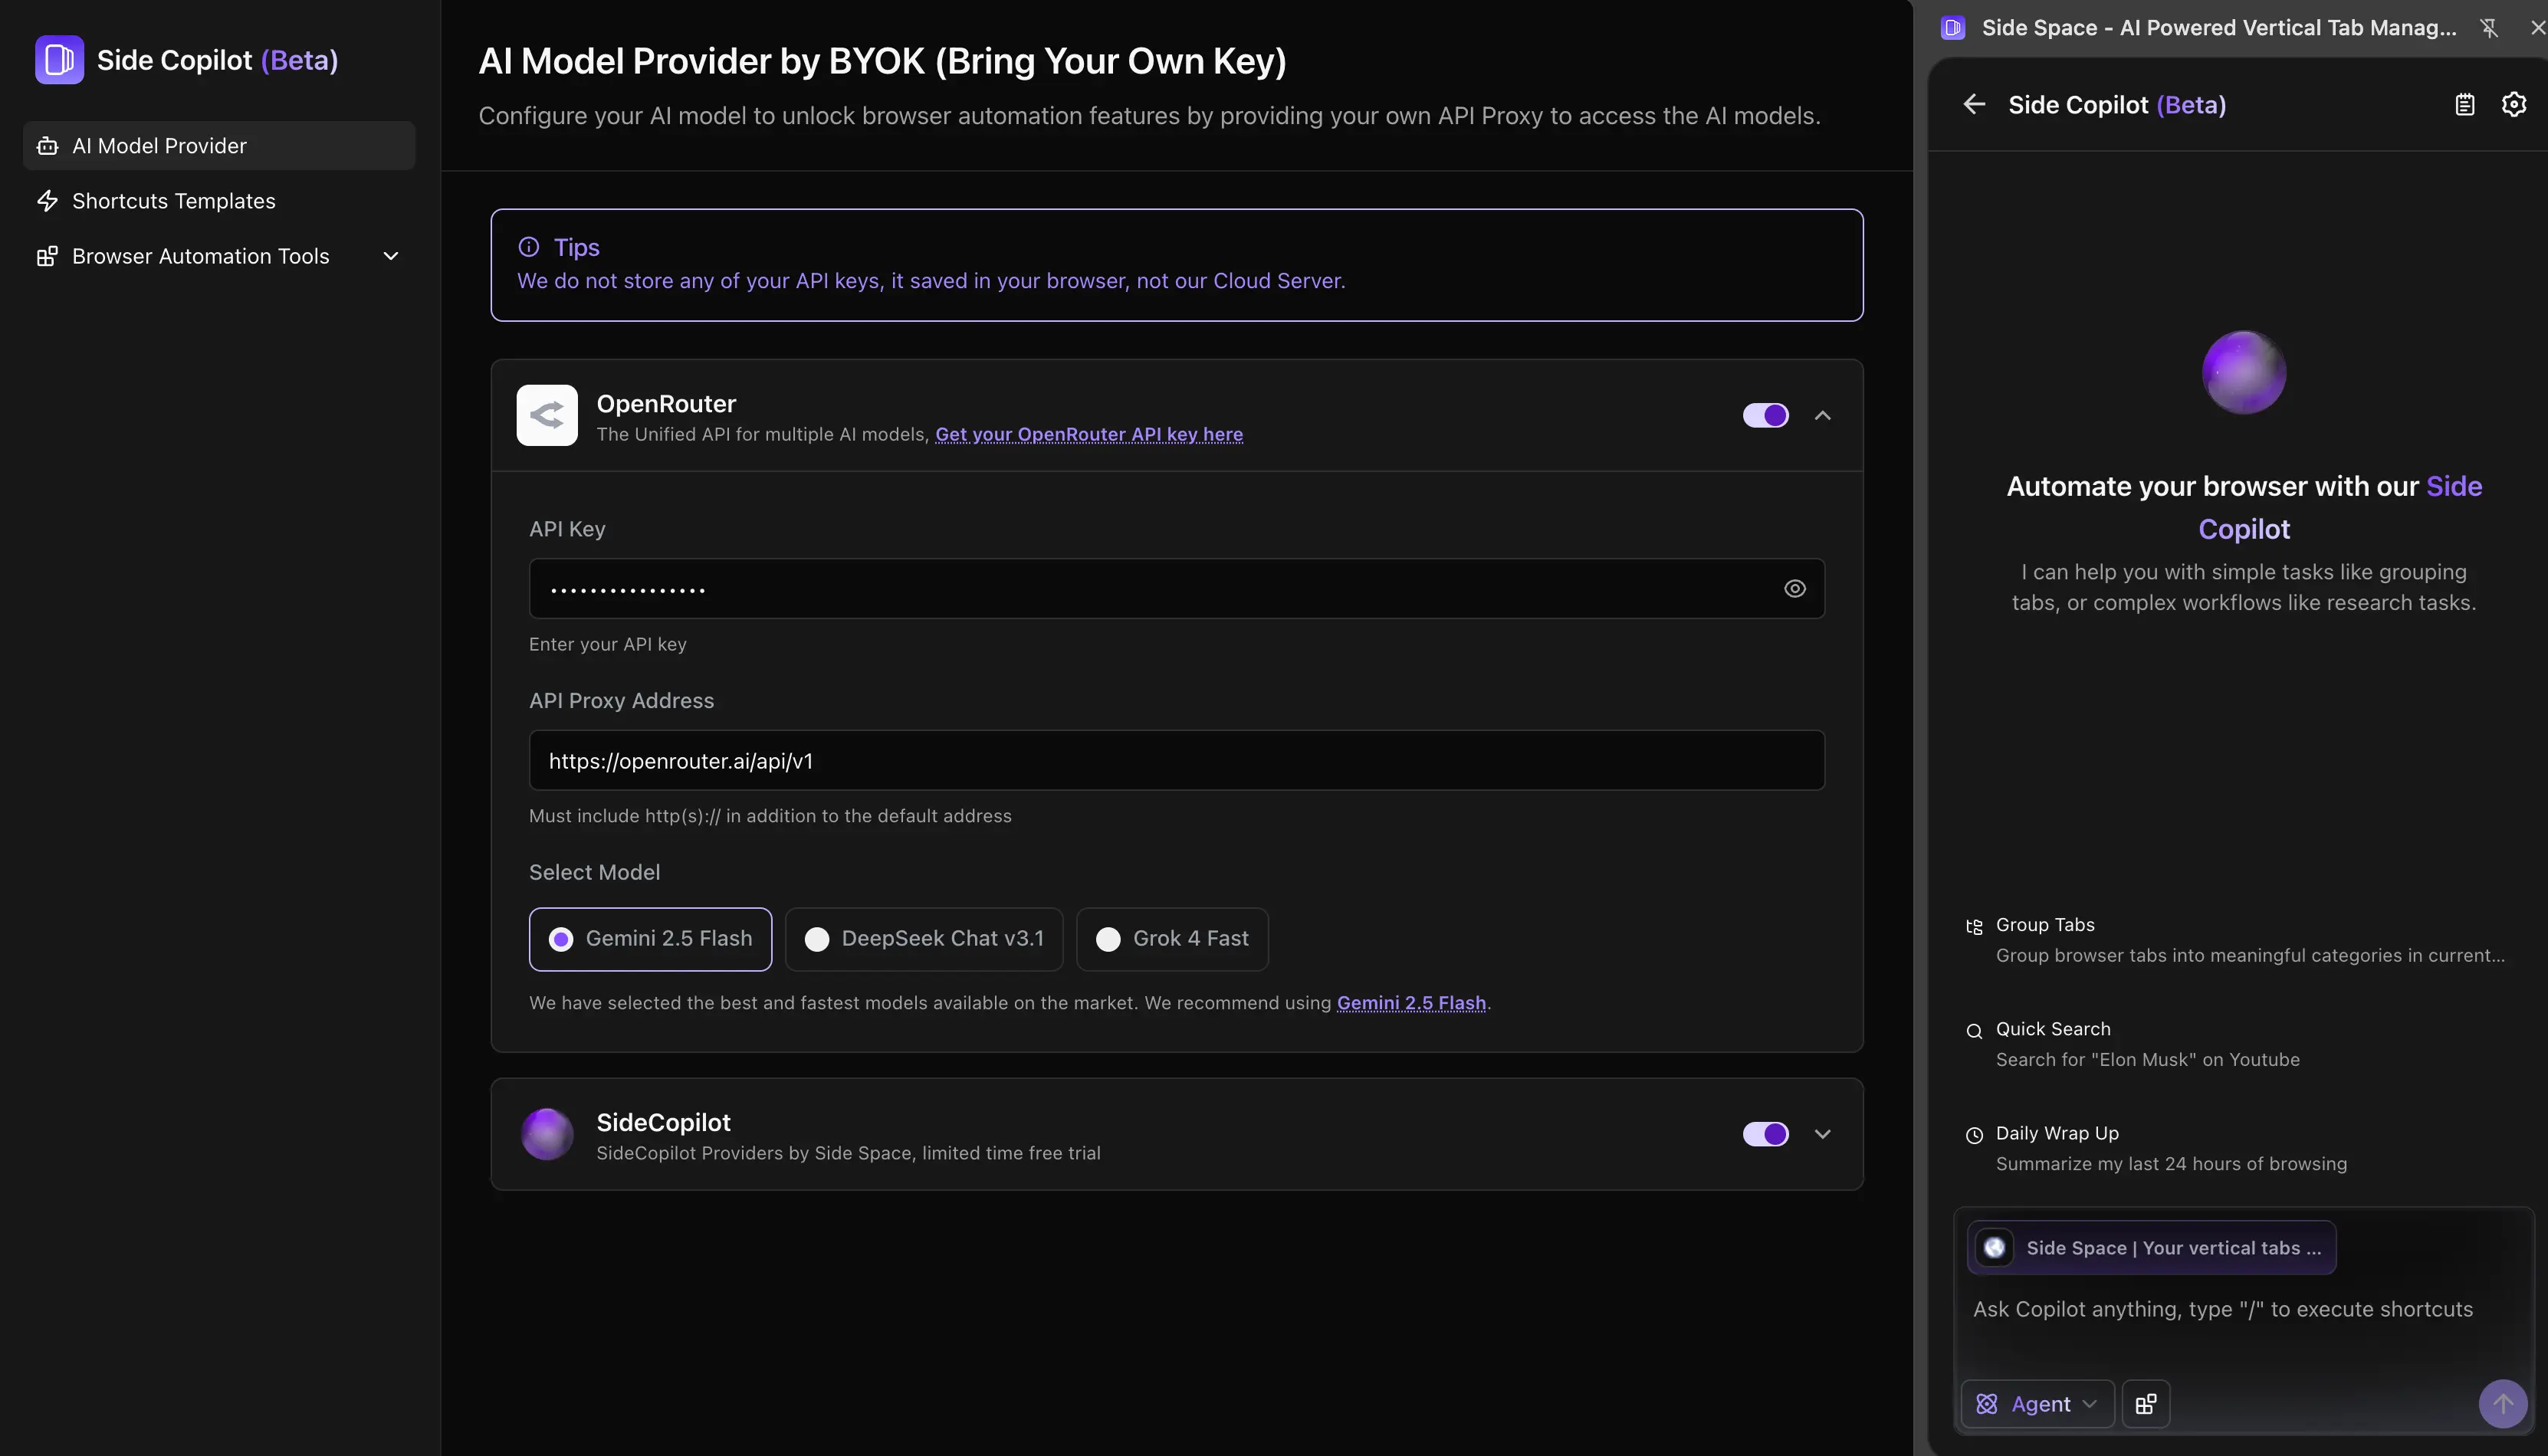2548x1456 pixels.
Task: Click the Side Copilot logo in sidebar
Action: tap(59, 60)
